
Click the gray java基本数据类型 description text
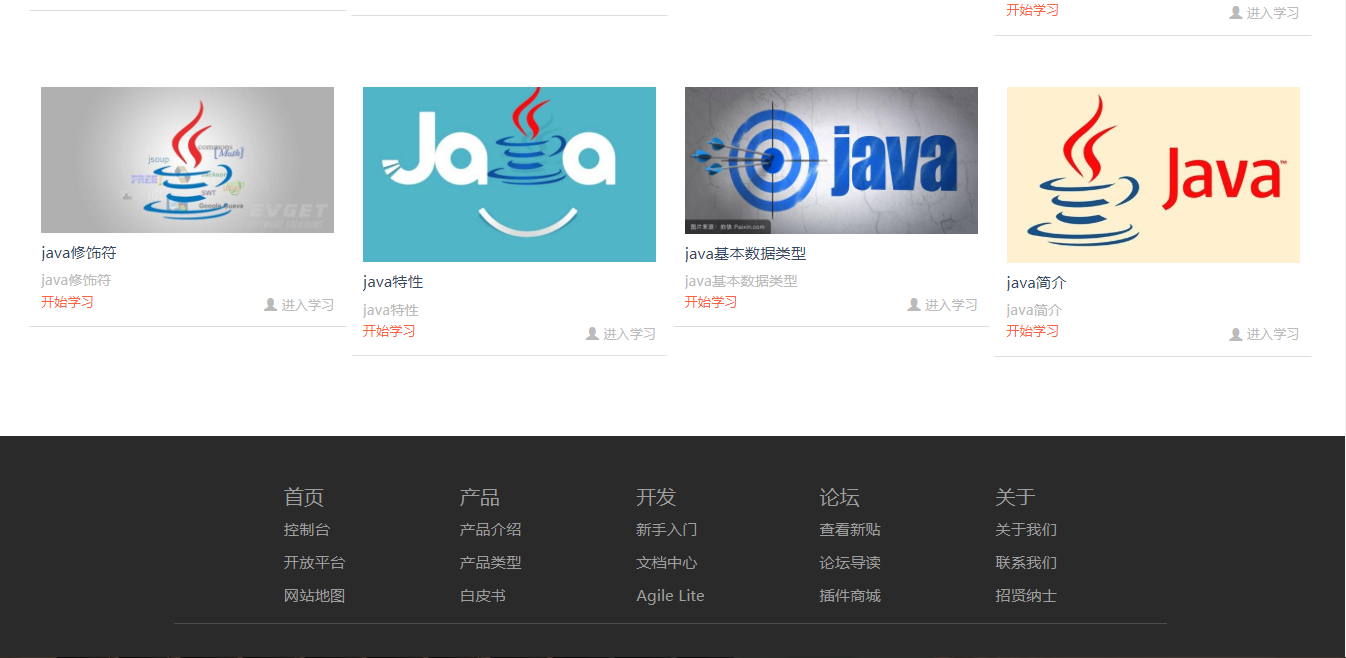coord(741,281)
